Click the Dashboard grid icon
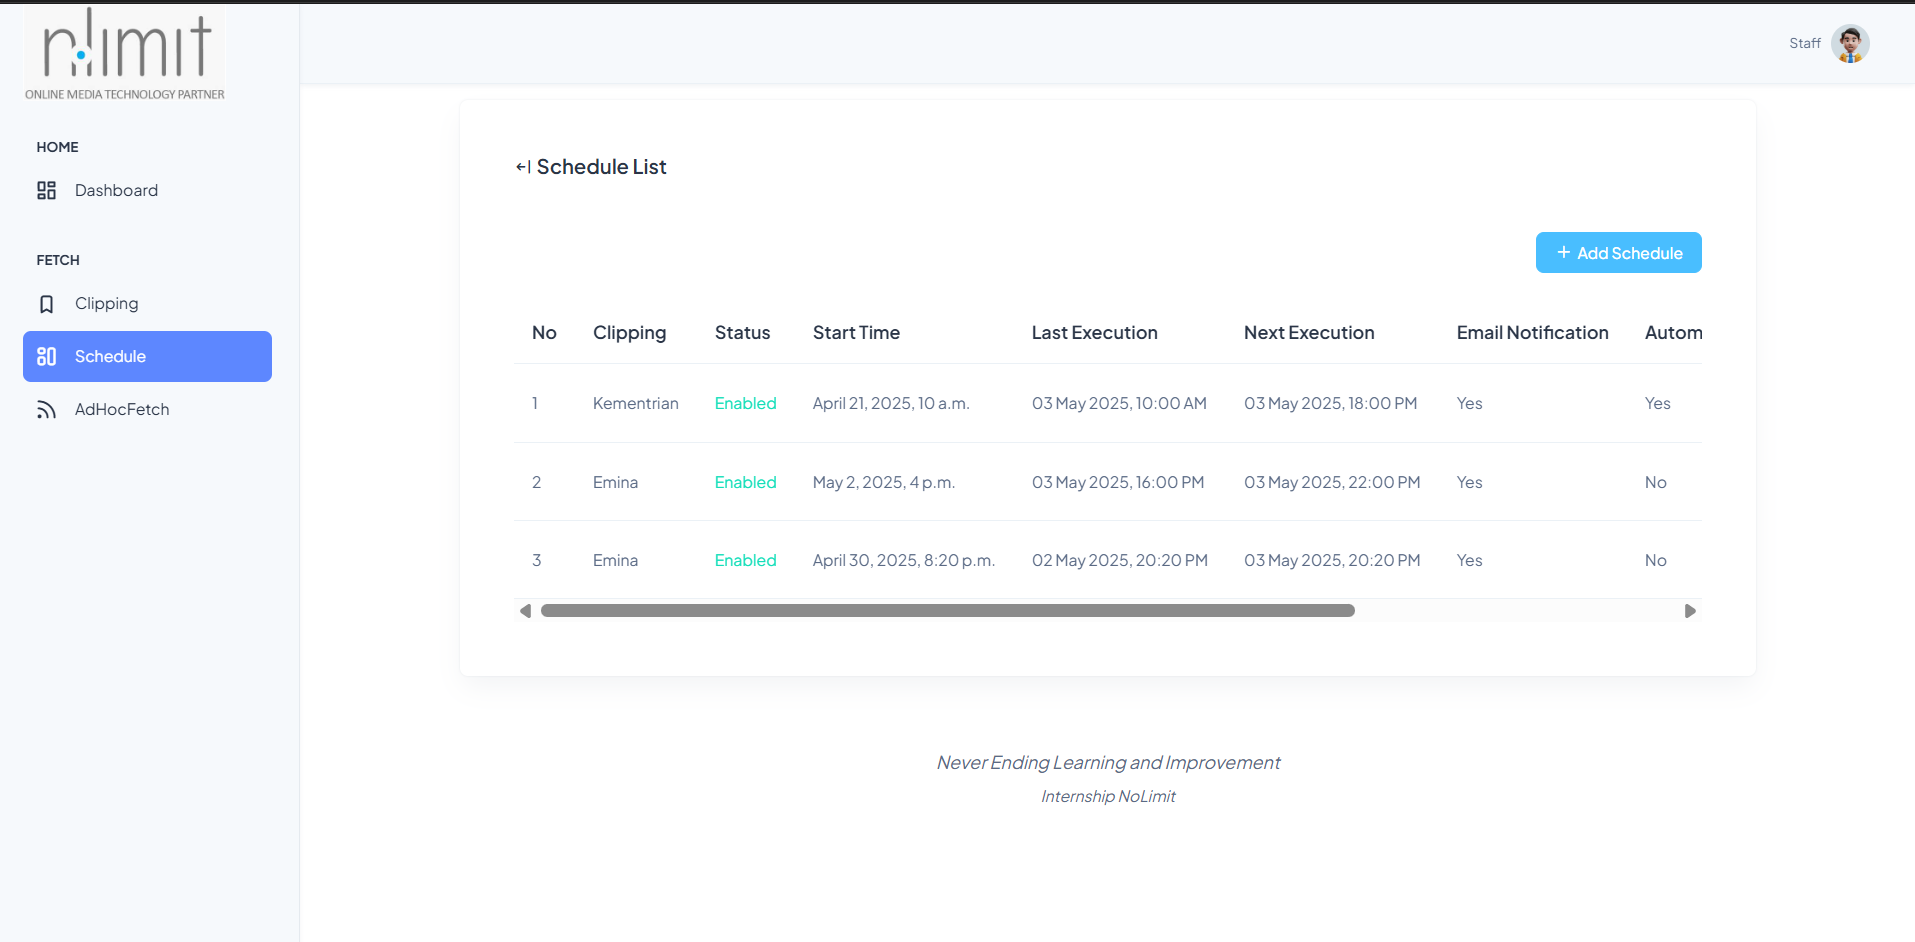This screenshot has height=942, width=1915. coord(46,190)
